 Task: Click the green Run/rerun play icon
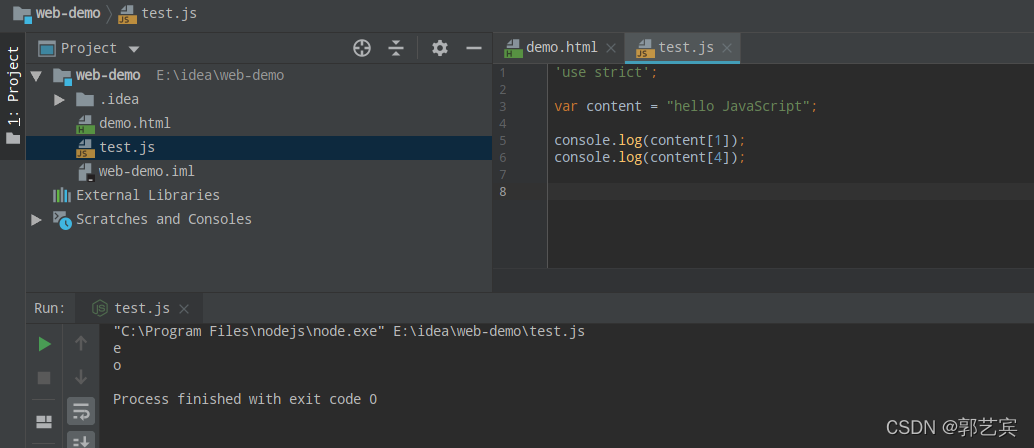click(x=44, y=344)
